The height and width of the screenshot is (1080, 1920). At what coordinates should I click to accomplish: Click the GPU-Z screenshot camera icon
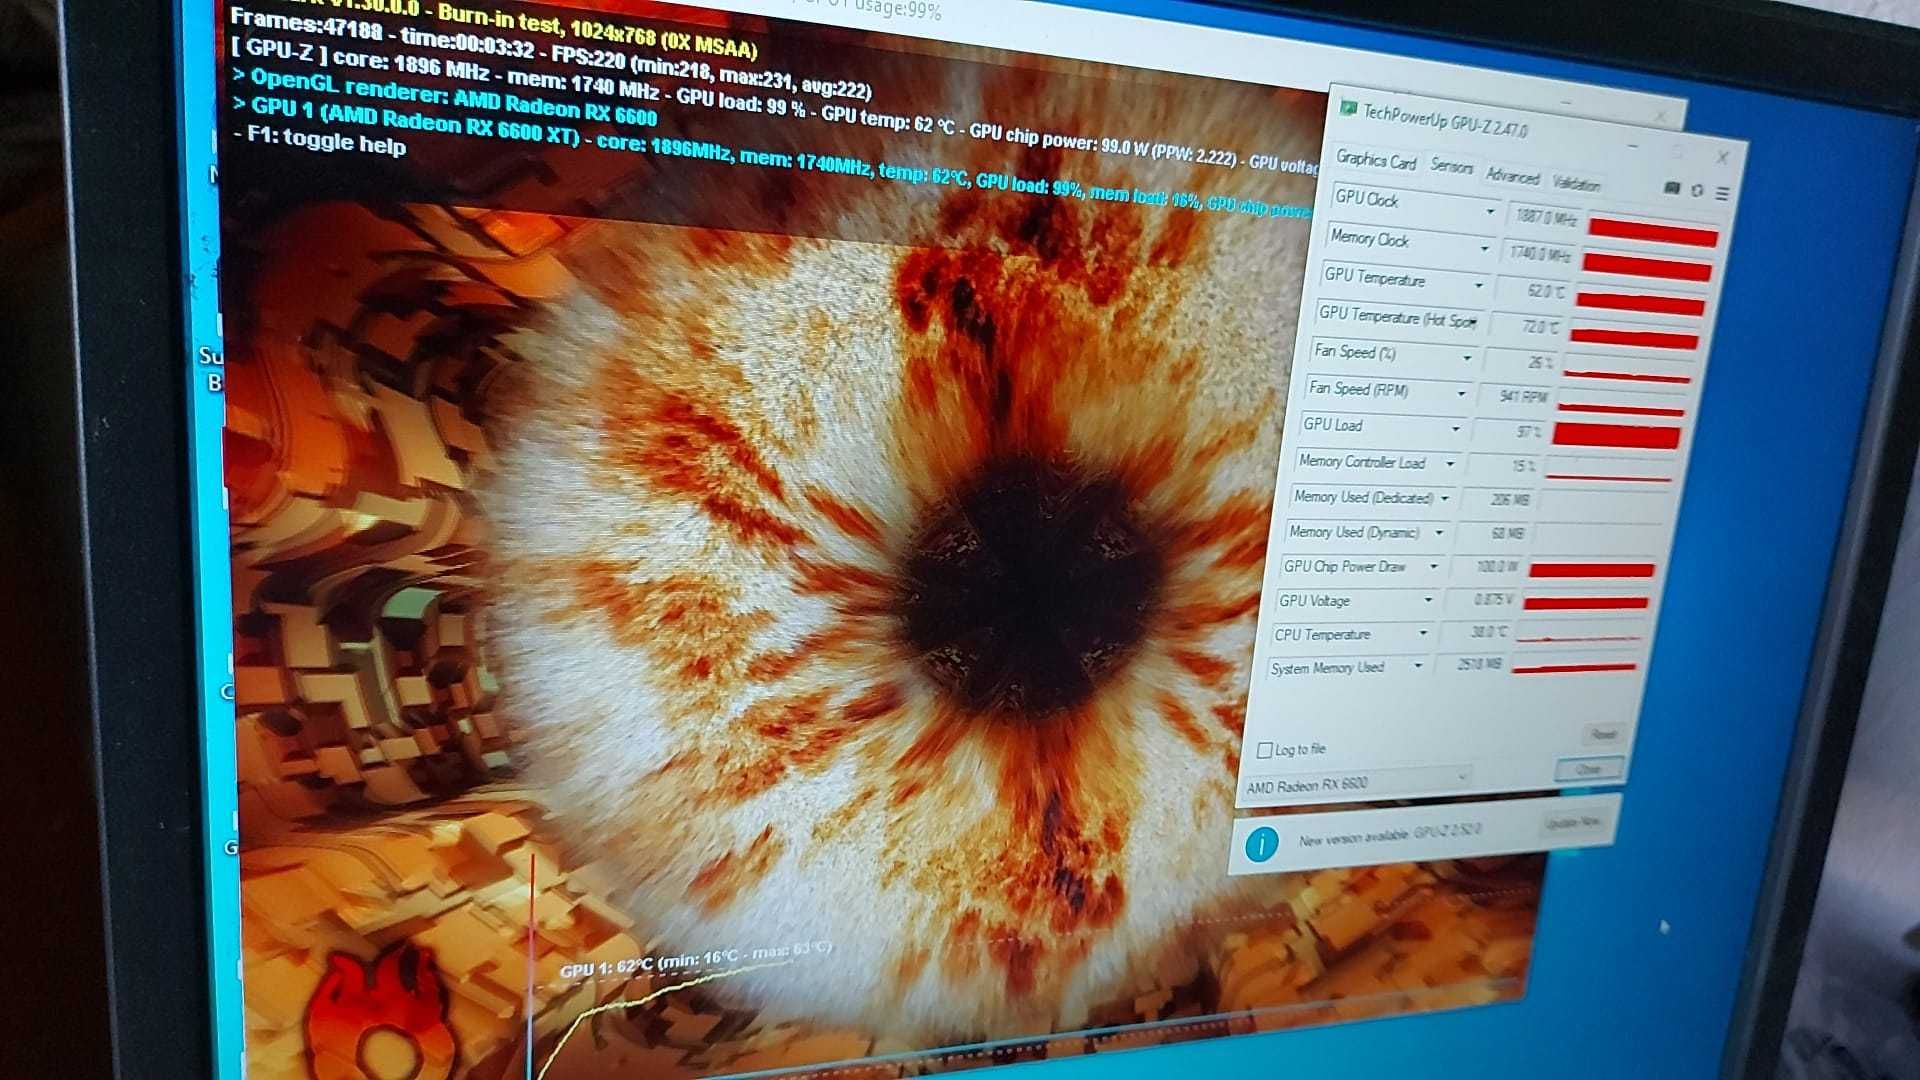(x=1671, y=188)
